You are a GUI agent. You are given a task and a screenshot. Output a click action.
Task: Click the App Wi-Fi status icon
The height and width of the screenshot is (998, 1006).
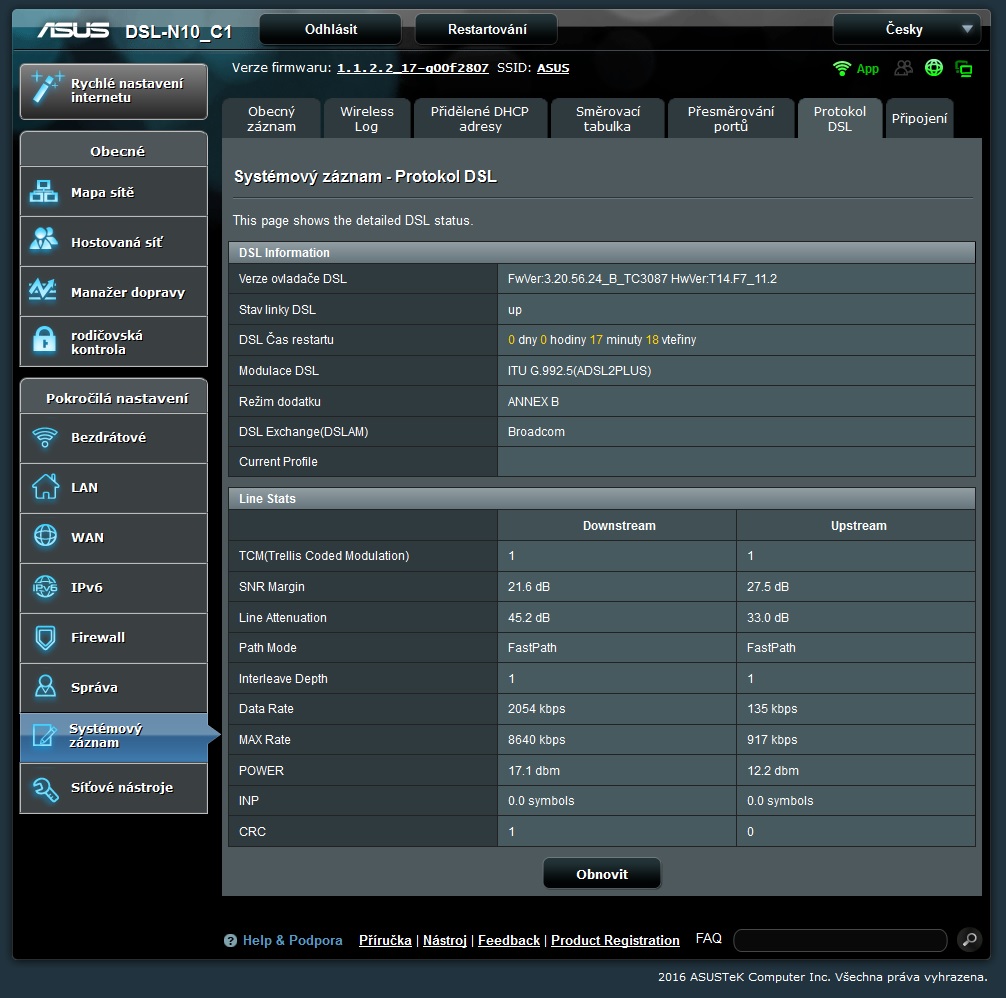point(843,68)
